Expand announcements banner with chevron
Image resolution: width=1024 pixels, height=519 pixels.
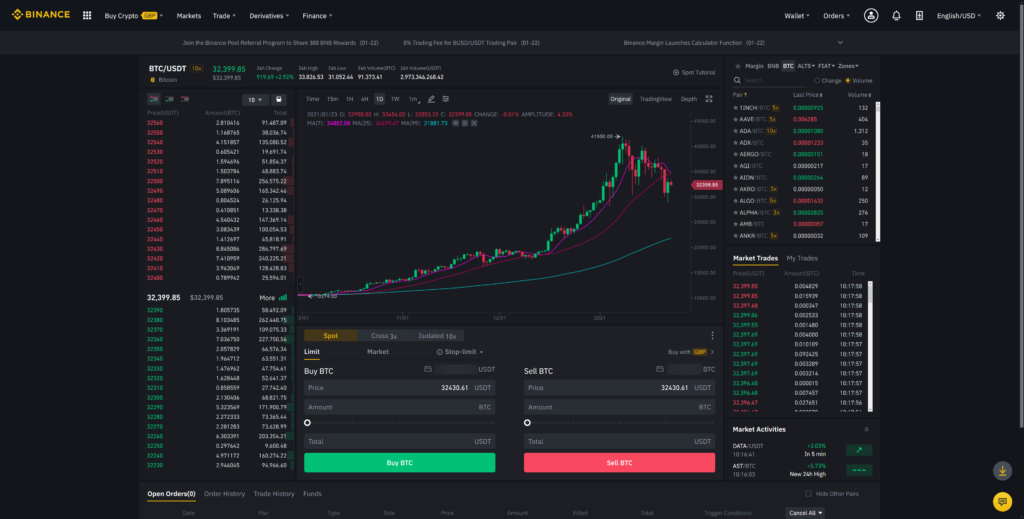click(x=840, y=42)
